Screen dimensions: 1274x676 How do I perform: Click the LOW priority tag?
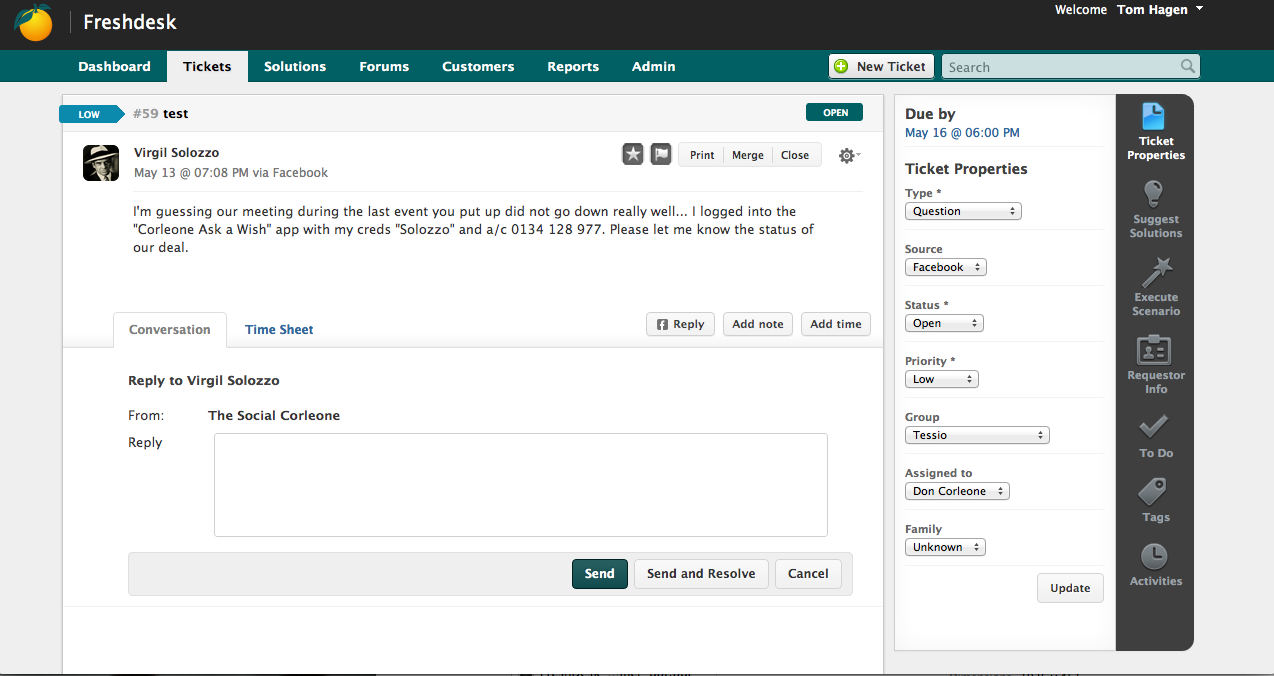(91, 114)
